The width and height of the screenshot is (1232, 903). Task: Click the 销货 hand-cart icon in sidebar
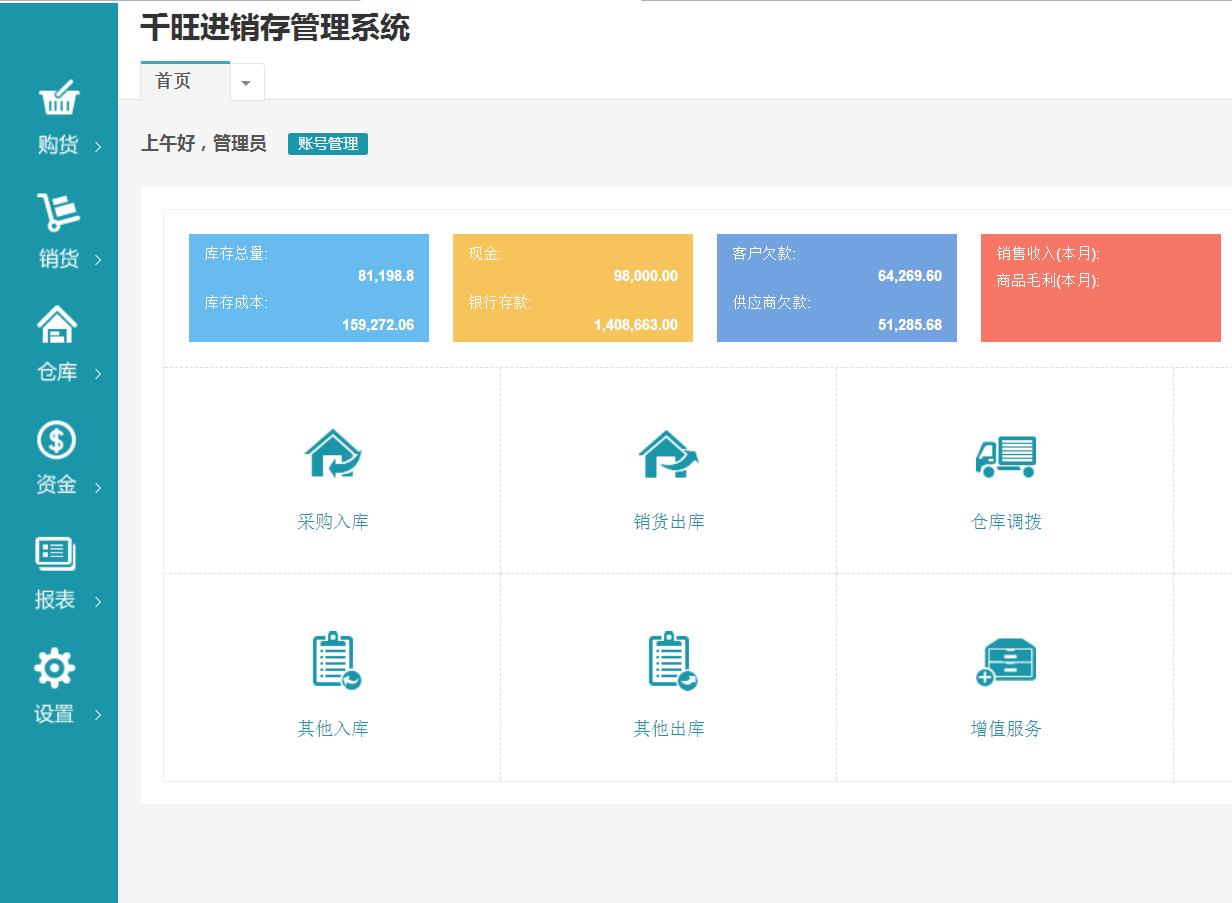coord(58,212)
